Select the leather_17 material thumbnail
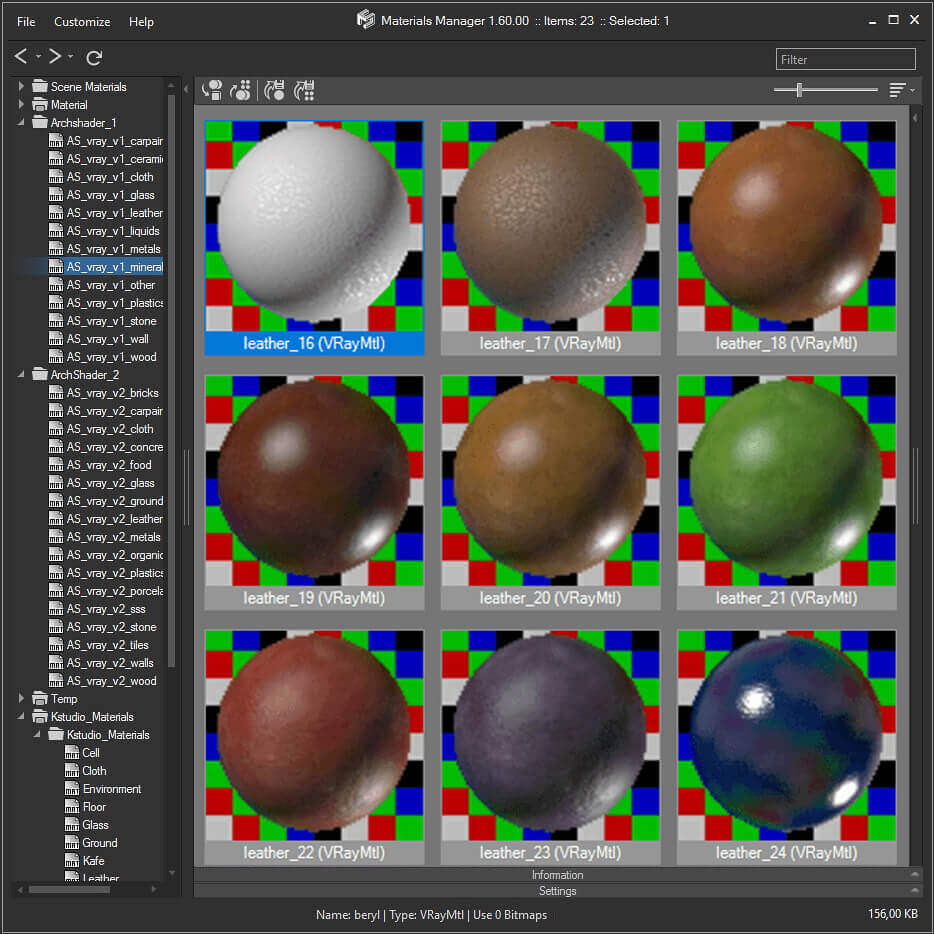934x934 pixels. (550, 238)
